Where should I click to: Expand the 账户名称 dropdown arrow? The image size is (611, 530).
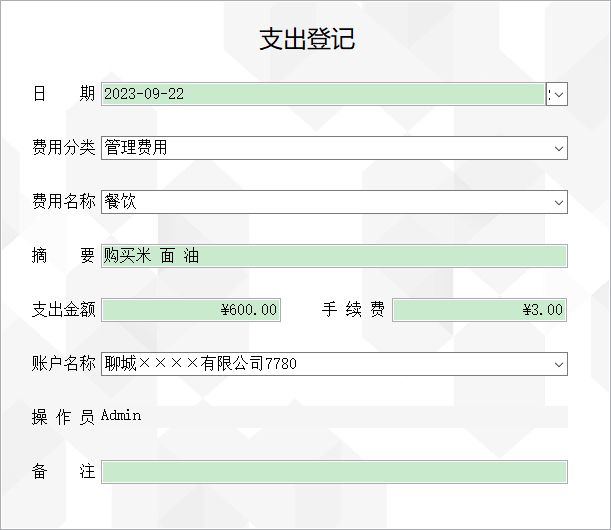coord(559,364)
